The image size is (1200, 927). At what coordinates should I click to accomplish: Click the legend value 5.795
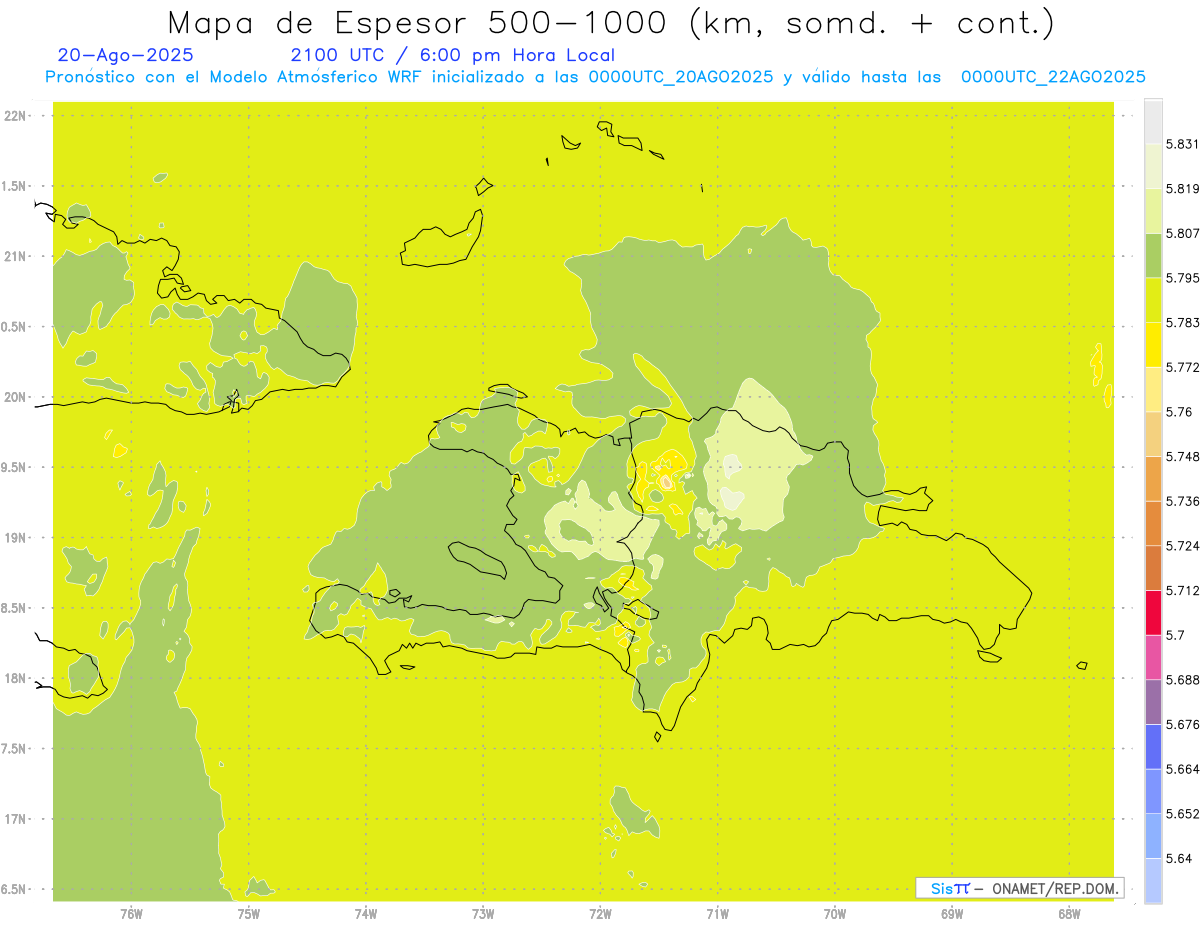[x=1182, y=278]
